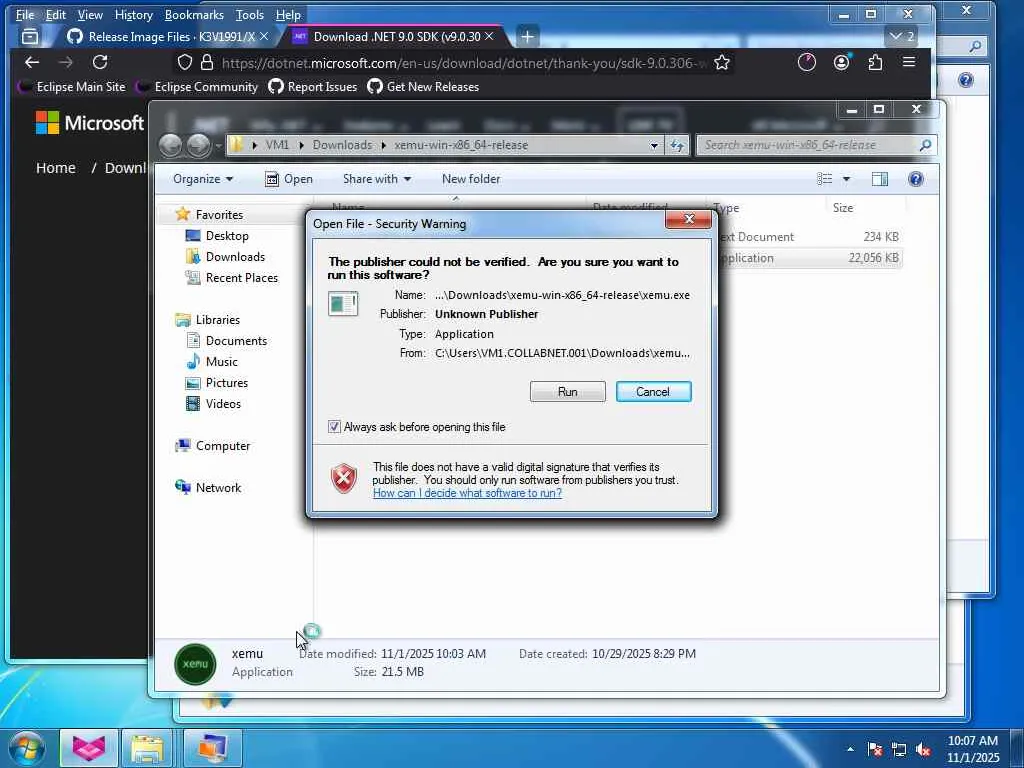Viewport: 1024px width, 768px height.
Task: Click the Windows Start orb
Action: [x=27, y=748]
